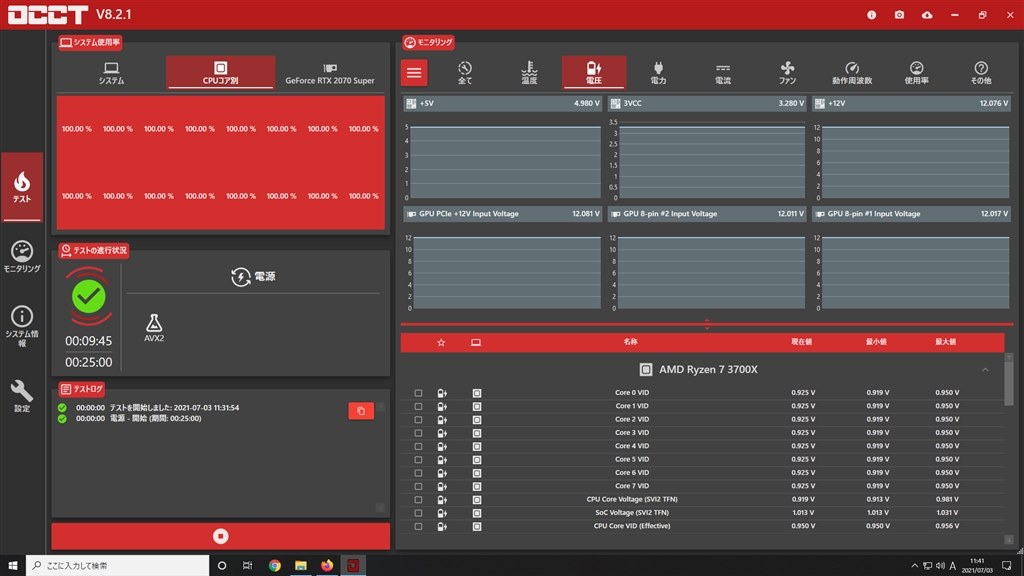Open Task View in taskbar
This screenshot has width=1024, height=576.
pos(248,566)
